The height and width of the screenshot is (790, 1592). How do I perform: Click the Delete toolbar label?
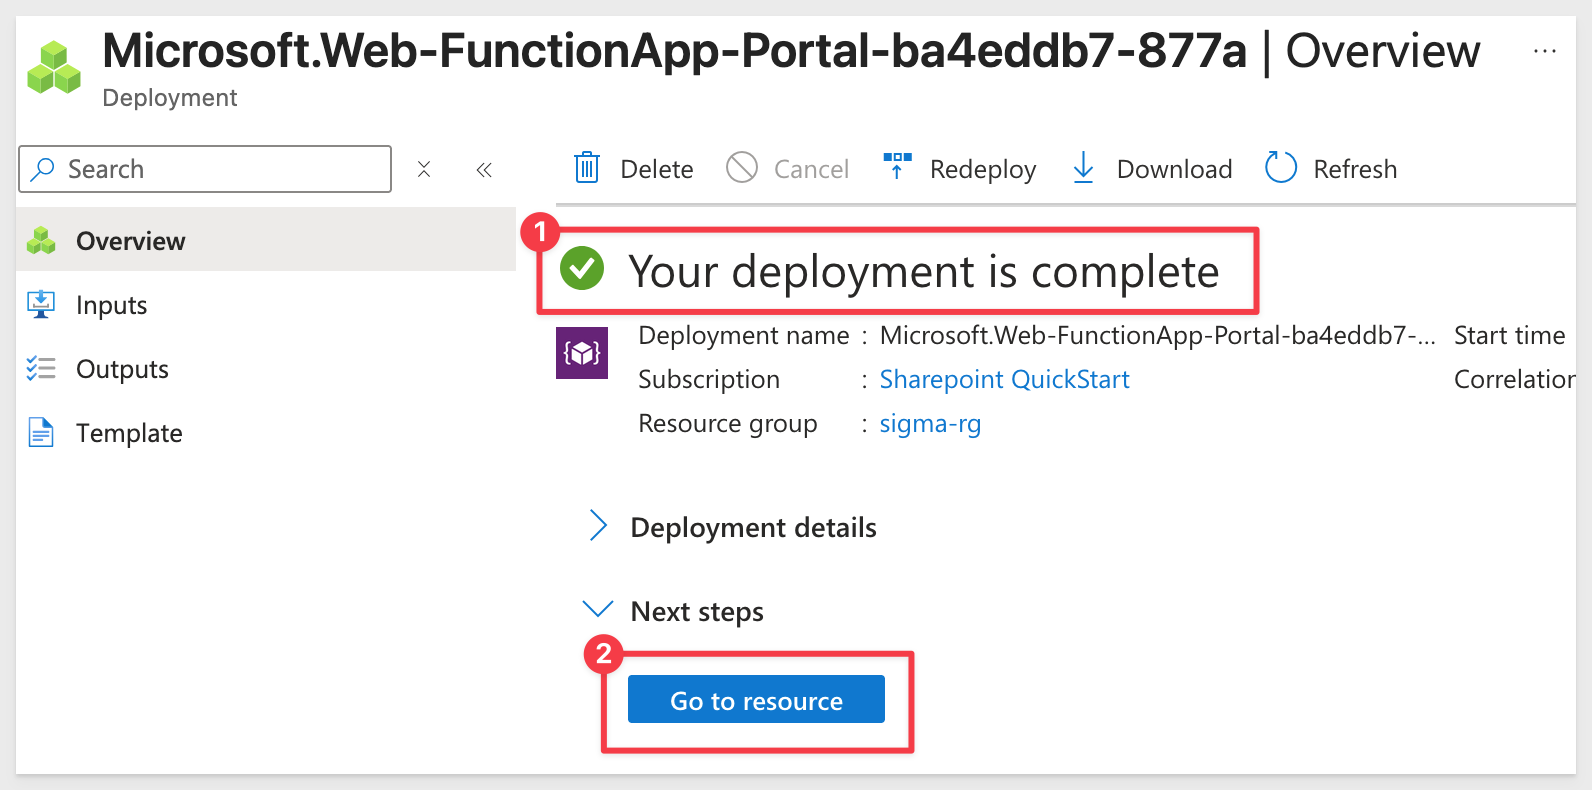point(657,169)
